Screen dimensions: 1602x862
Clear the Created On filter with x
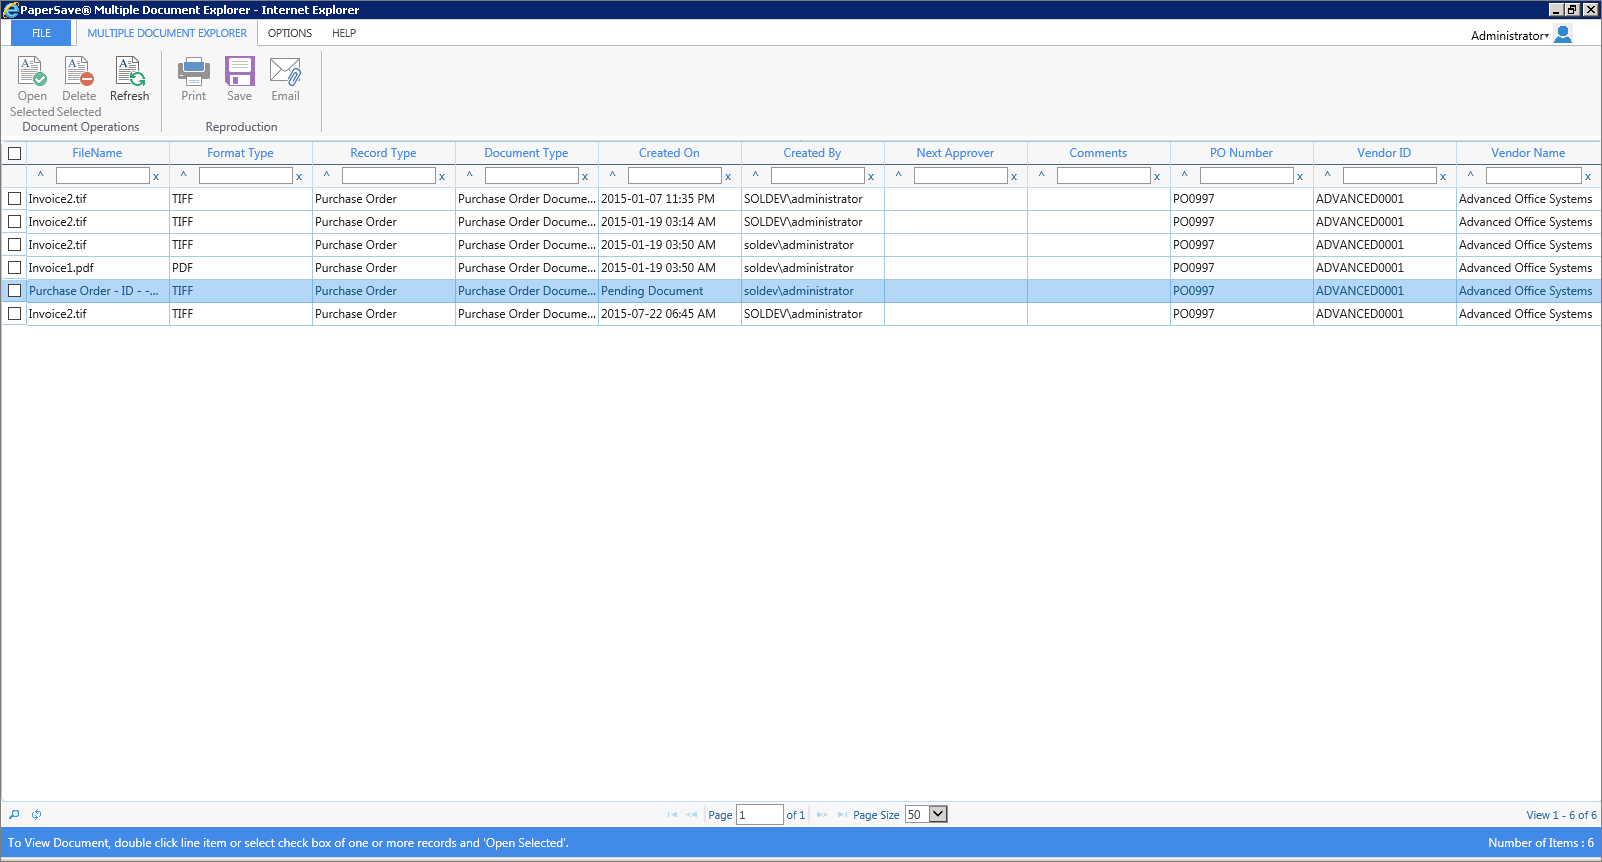(x=728, y=177)
